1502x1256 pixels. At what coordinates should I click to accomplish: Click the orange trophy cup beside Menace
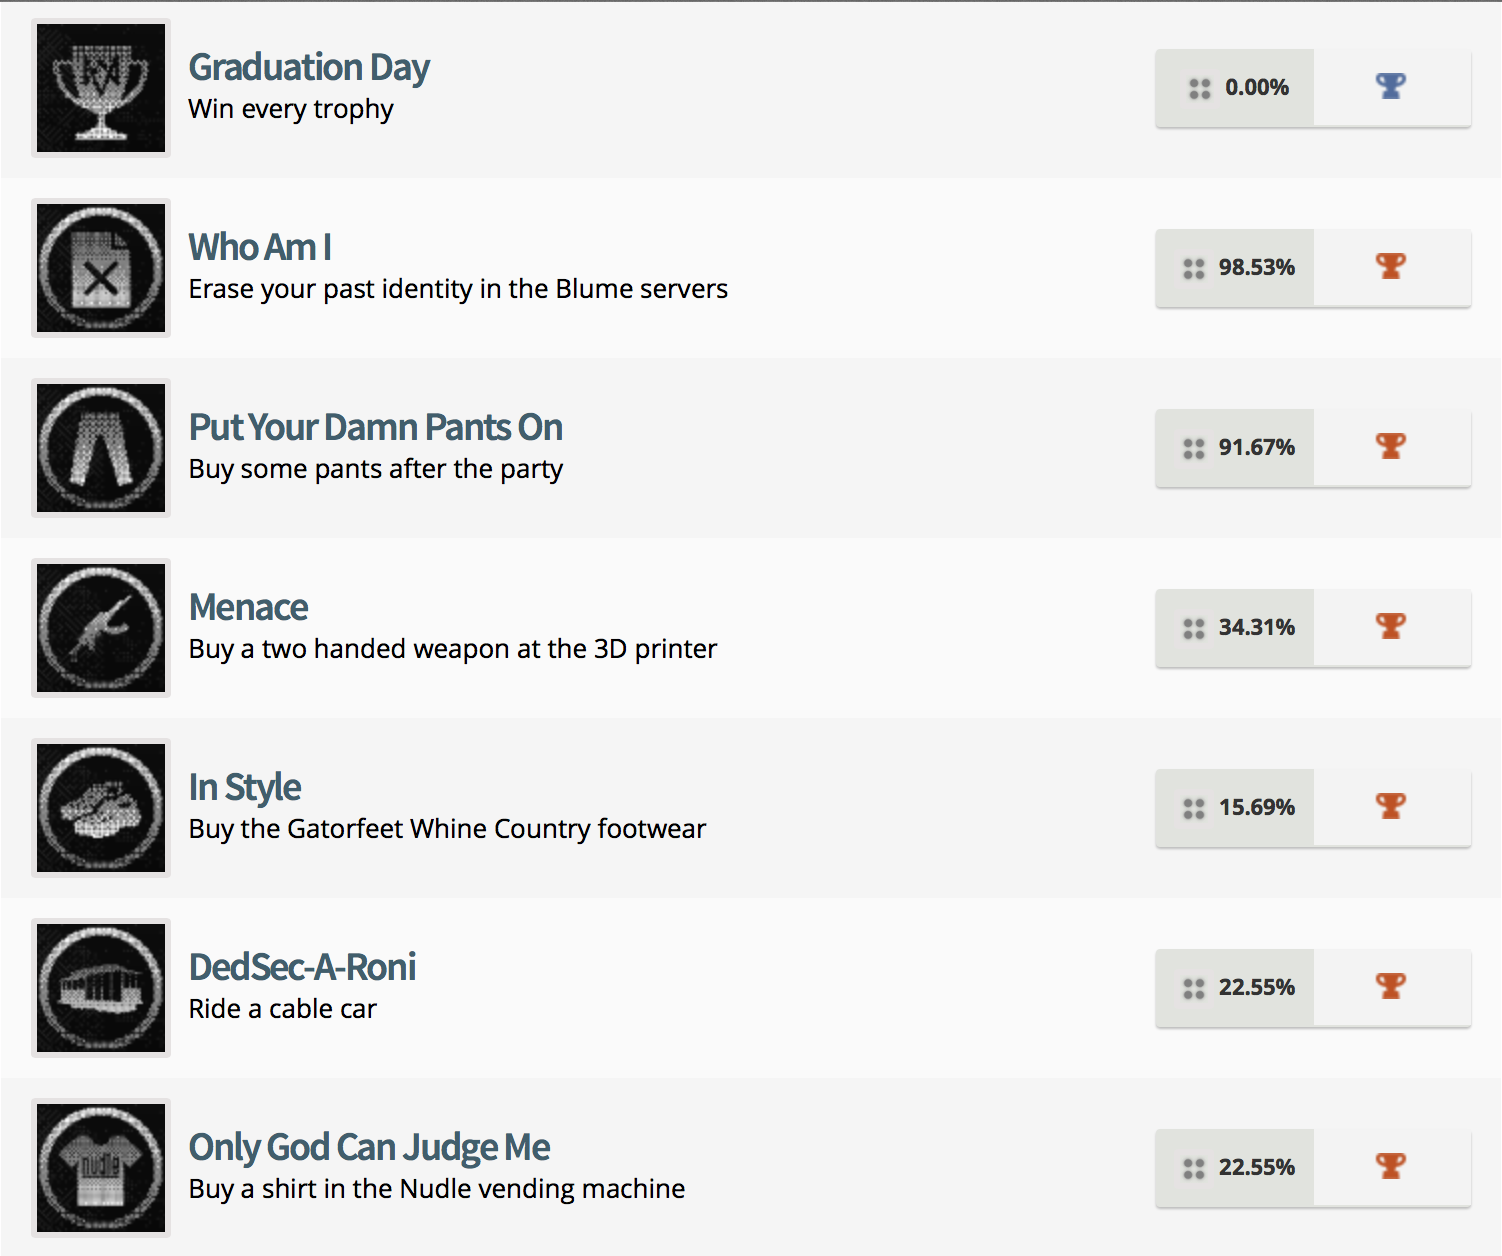click(1391, 627)
